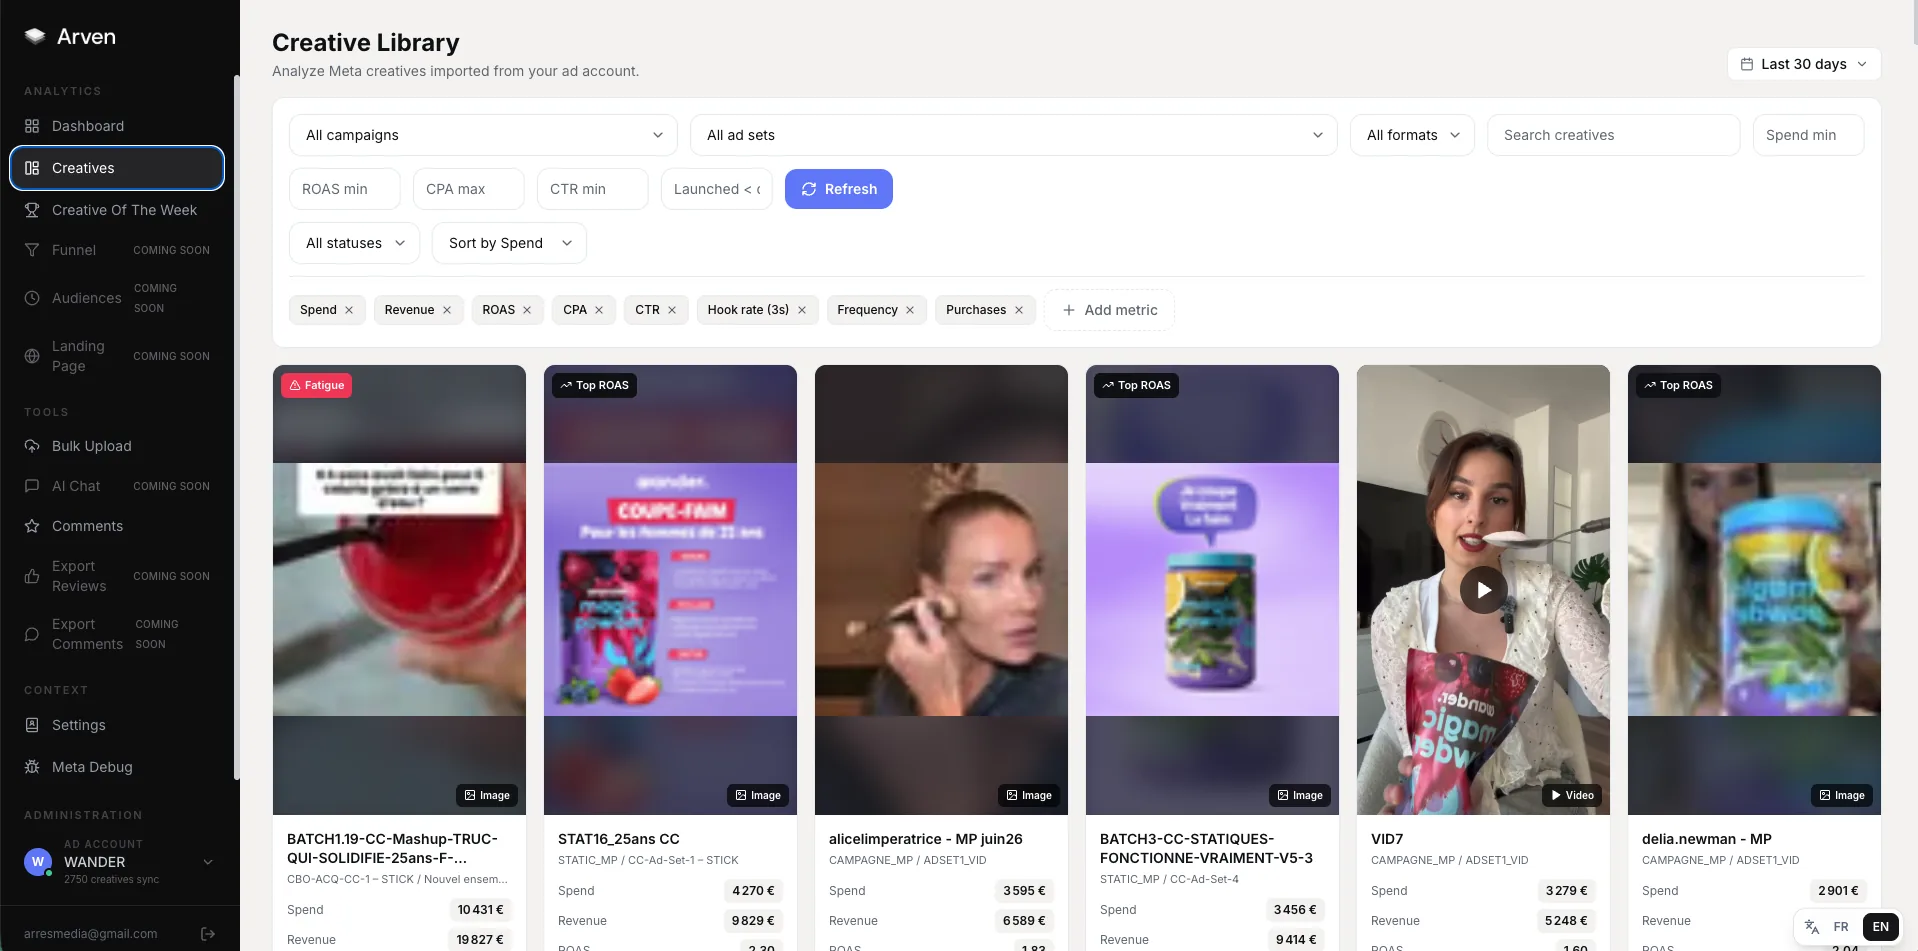Open Creative Of The Week page
The width and height of the screenshot is (1918, 951).
tap(117, 210)
